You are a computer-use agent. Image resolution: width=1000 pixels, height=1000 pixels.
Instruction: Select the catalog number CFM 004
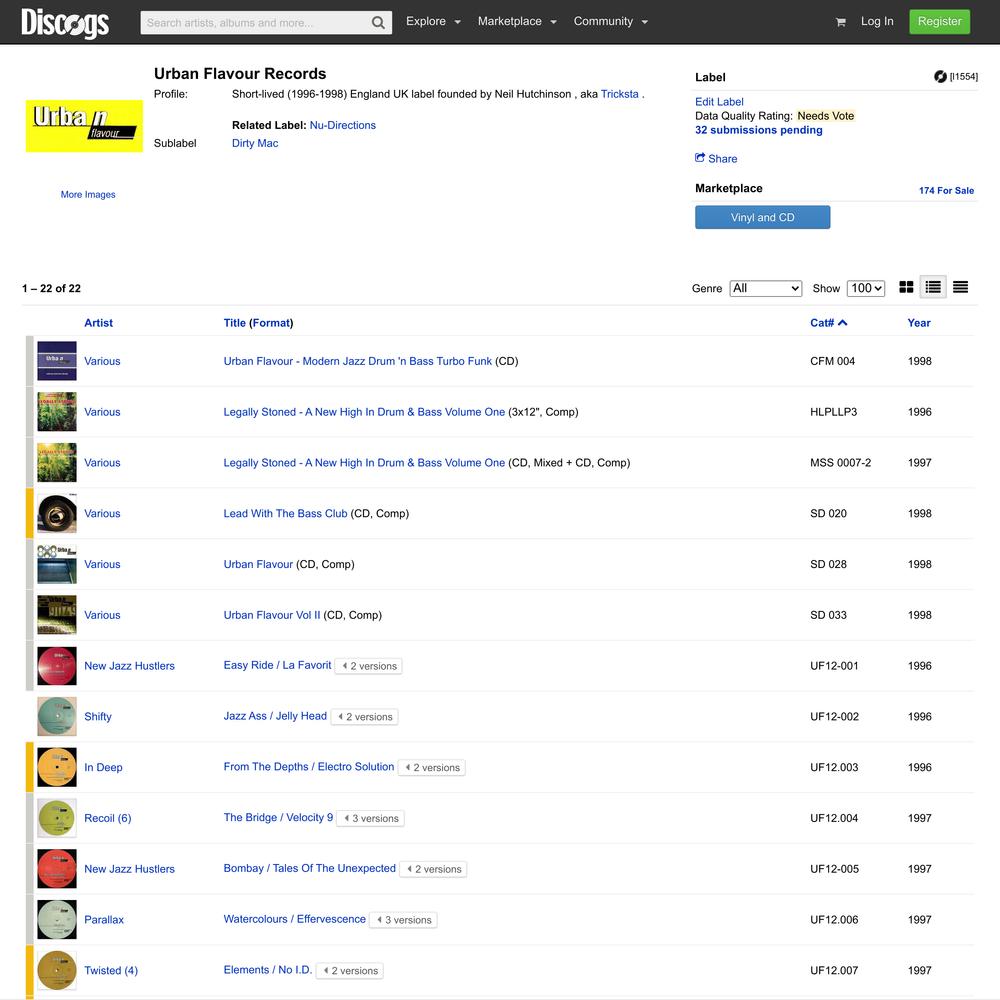point(832,361)
